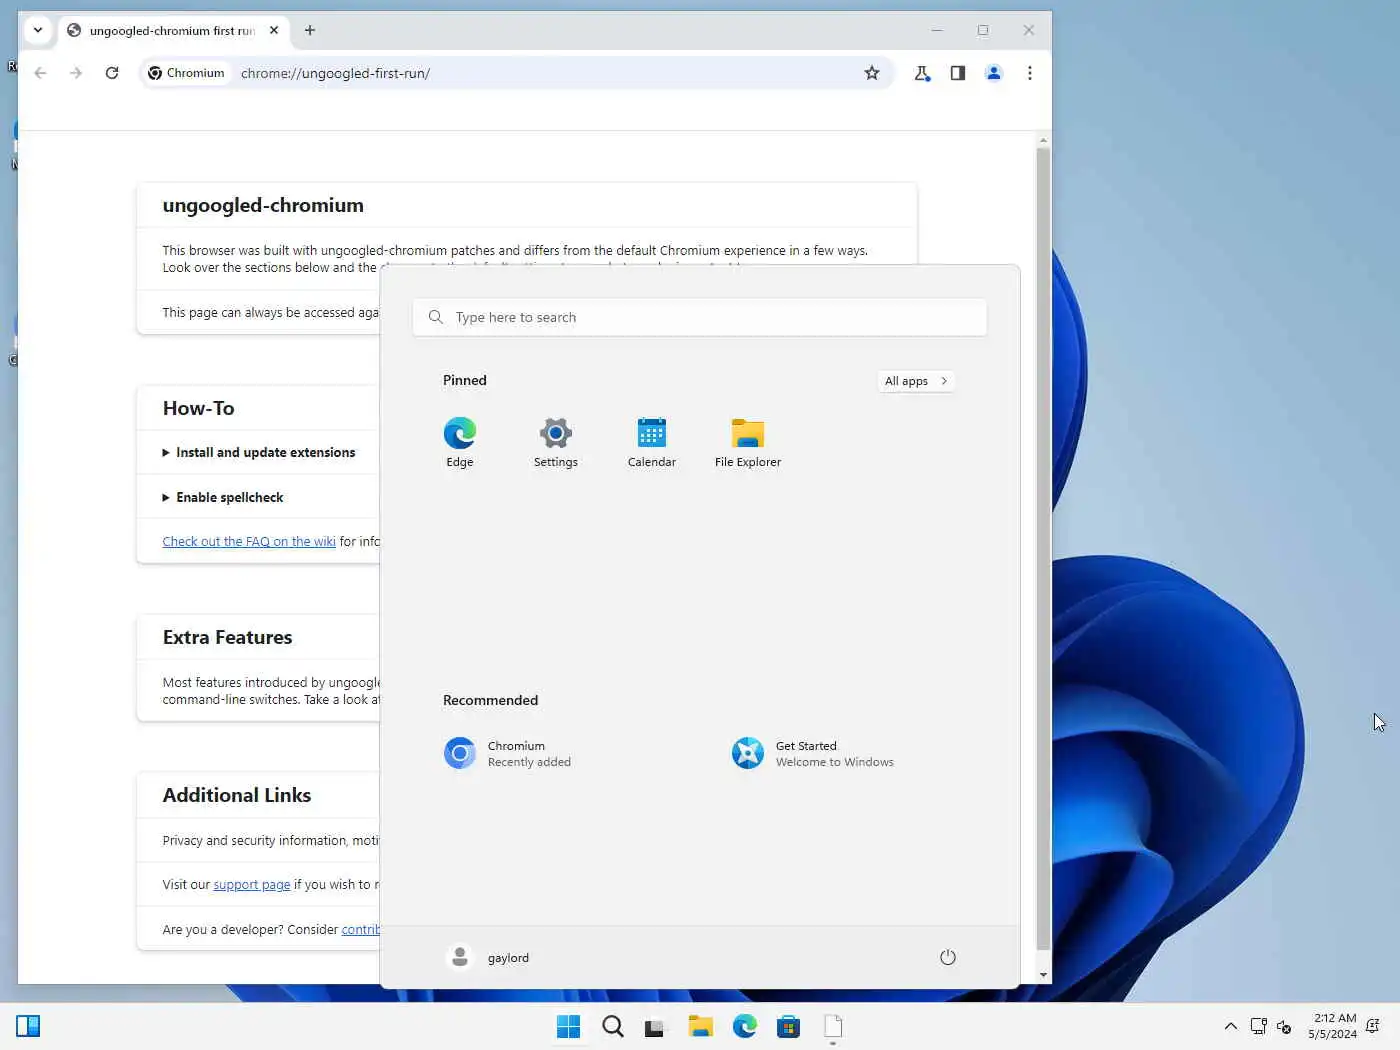Open Microsoft Edge on taskbar
Viewport: 1400px width, 1050px height.
click(x=745, y=1026)
